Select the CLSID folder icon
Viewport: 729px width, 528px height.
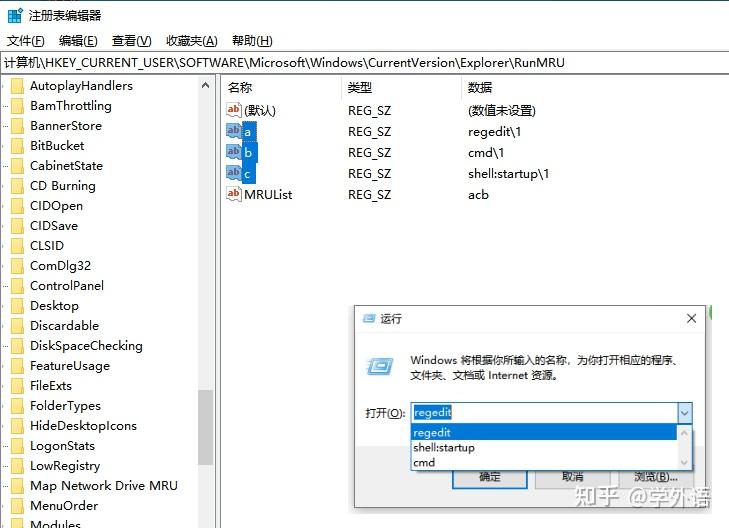pos(17,246)
